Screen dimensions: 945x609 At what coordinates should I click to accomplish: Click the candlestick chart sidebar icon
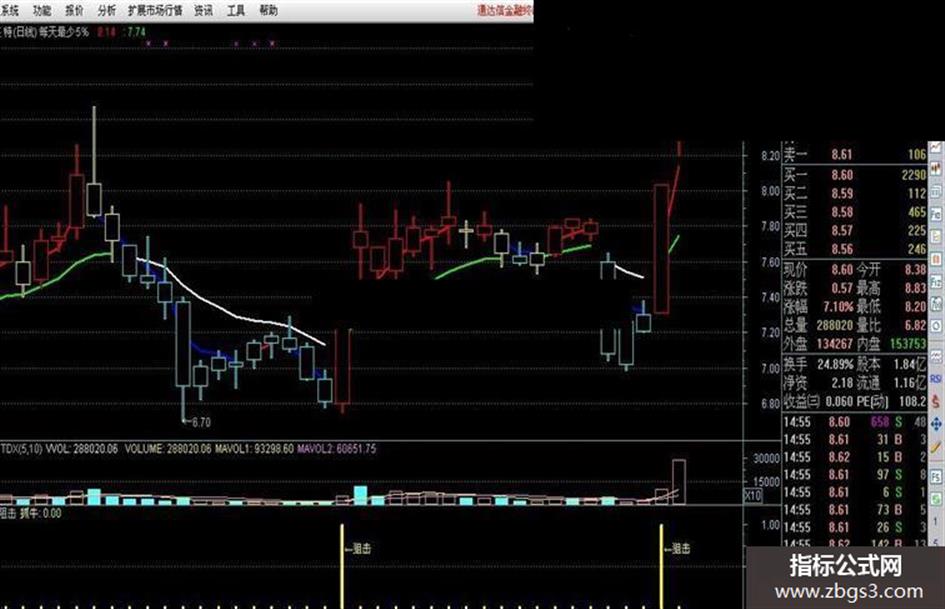click(x=936, y=169)
